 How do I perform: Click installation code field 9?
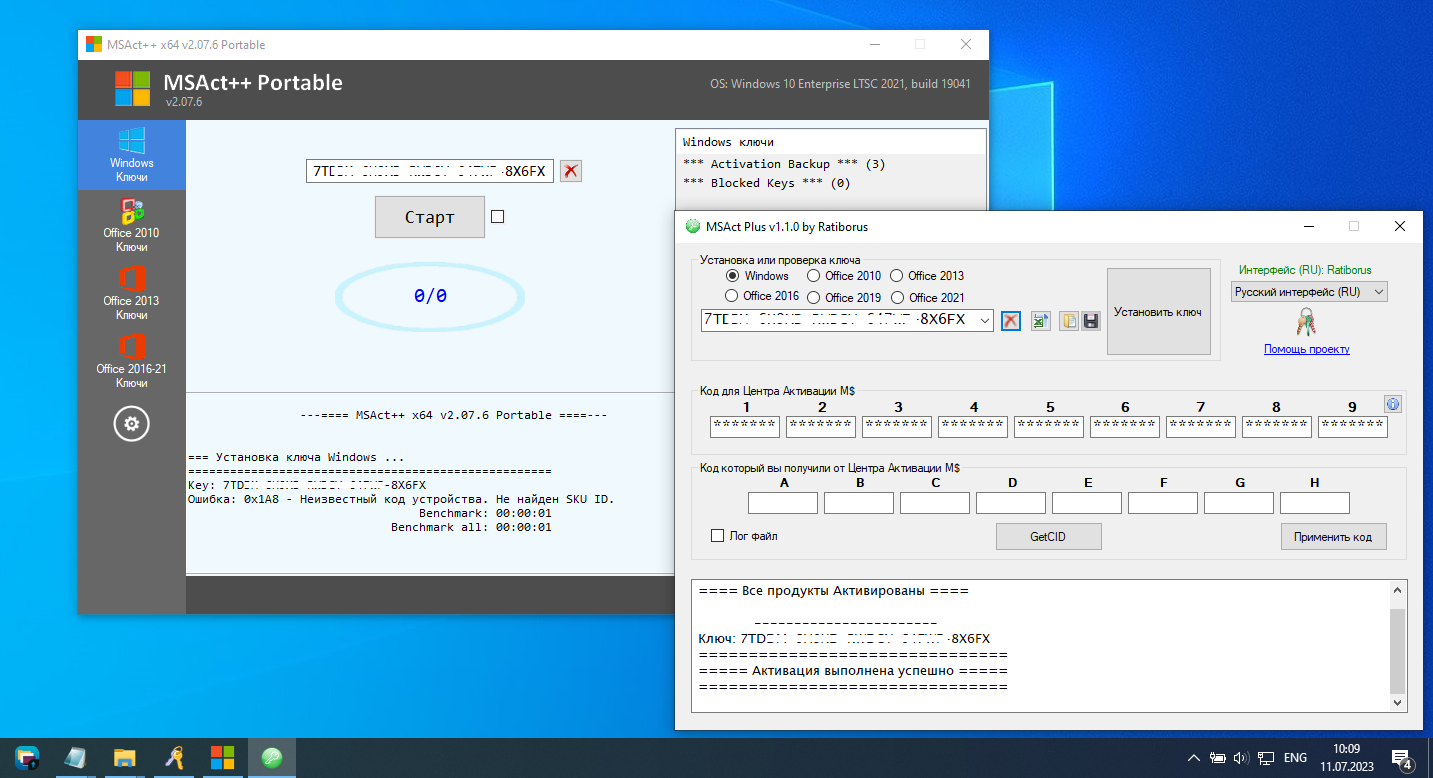[x=1353, y=427]
